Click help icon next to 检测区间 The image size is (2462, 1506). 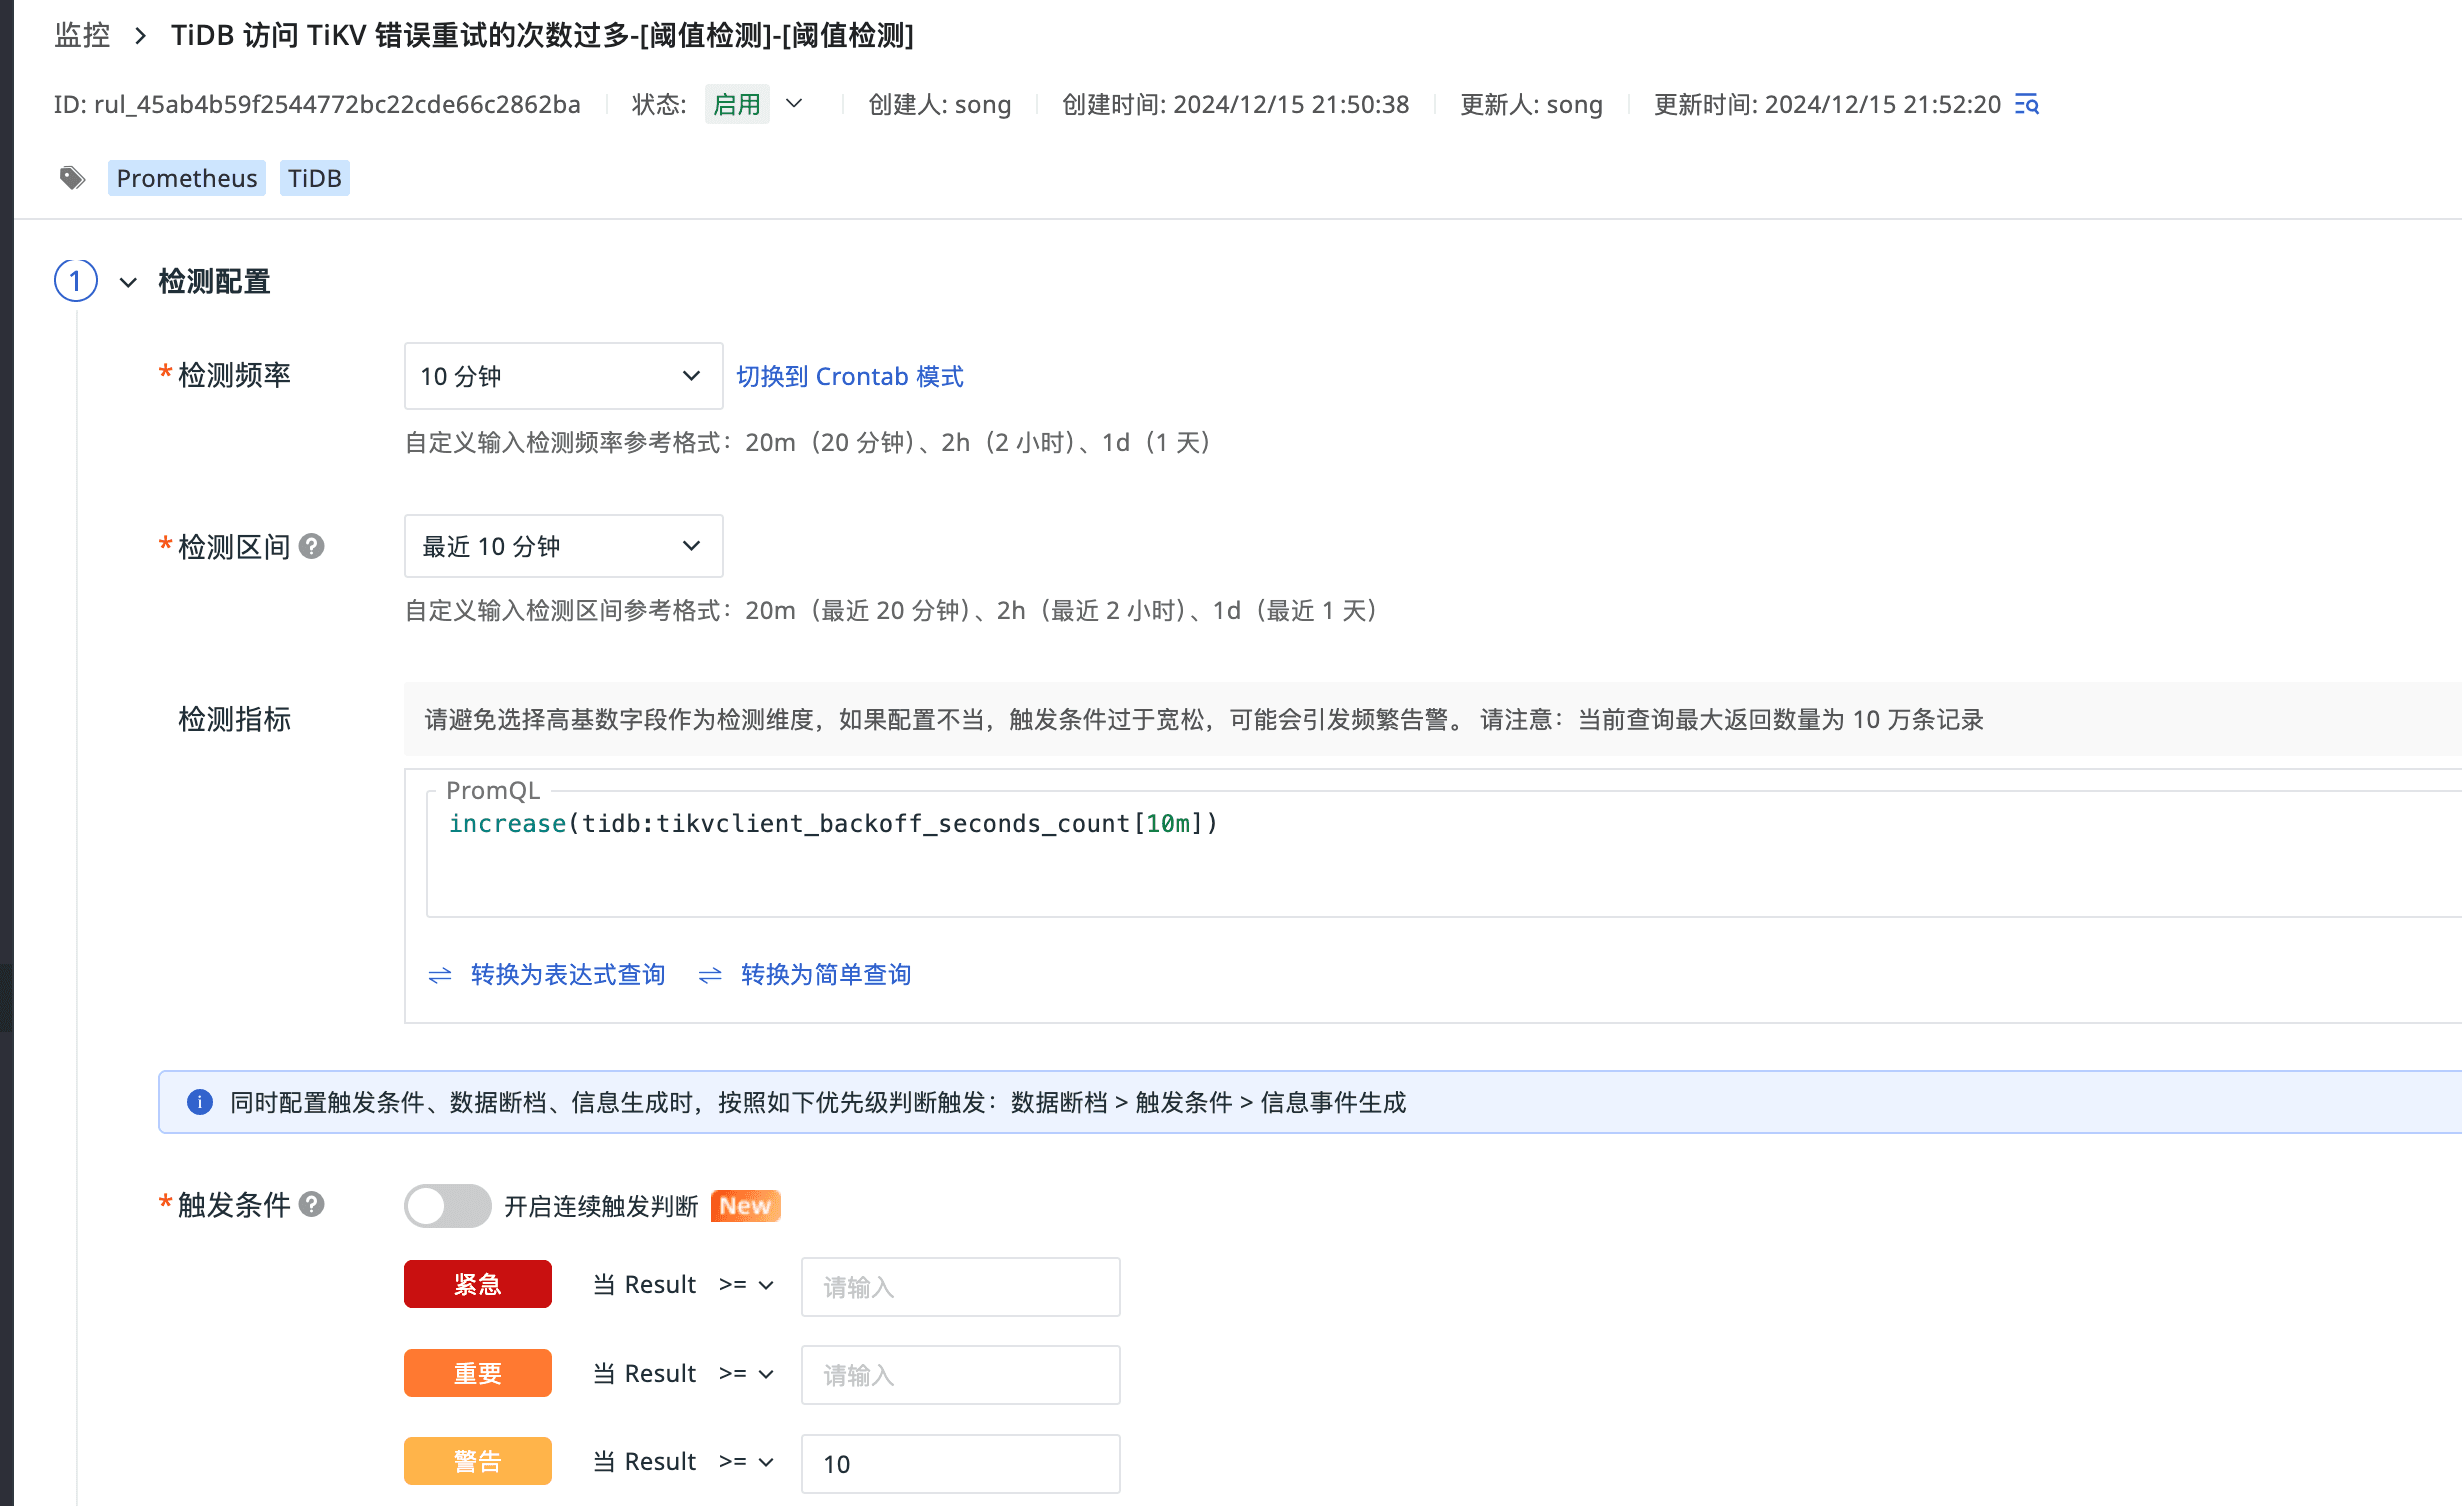coord(312,546)
